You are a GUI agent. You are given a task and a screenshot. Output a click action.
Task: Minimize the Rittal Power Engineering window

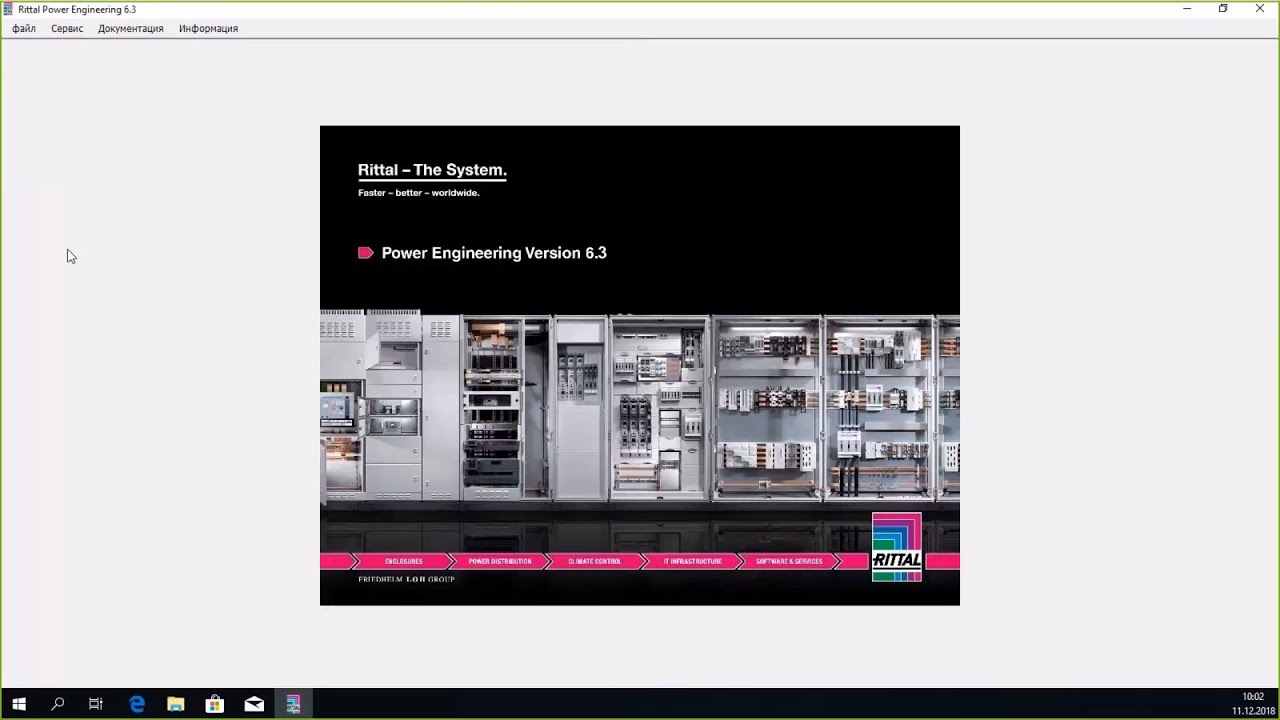coord(1187,9)
